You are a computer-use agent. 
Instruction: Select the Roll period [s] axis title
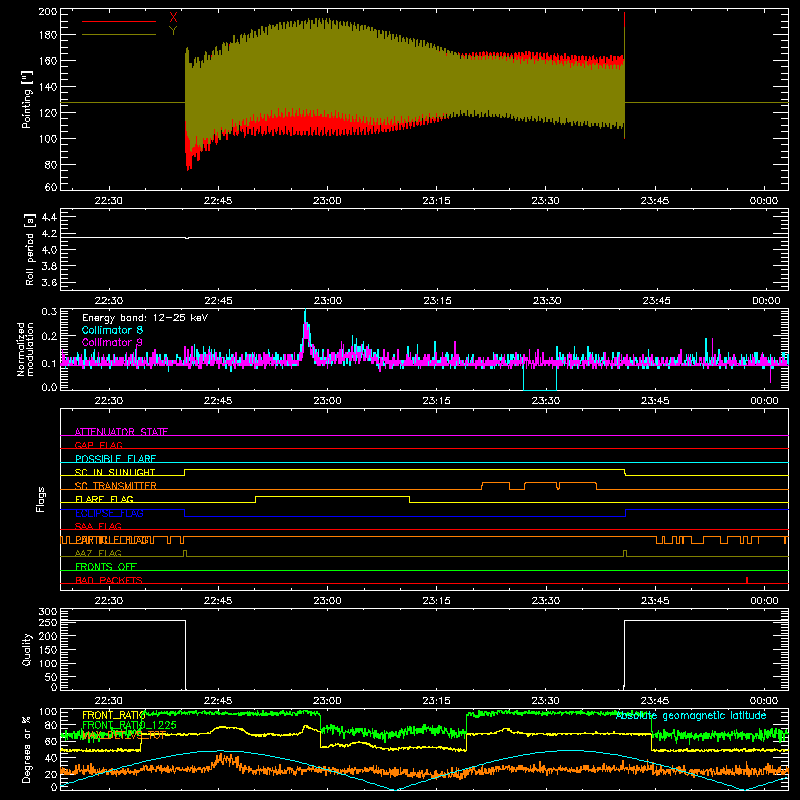click(x=30, y=249)
